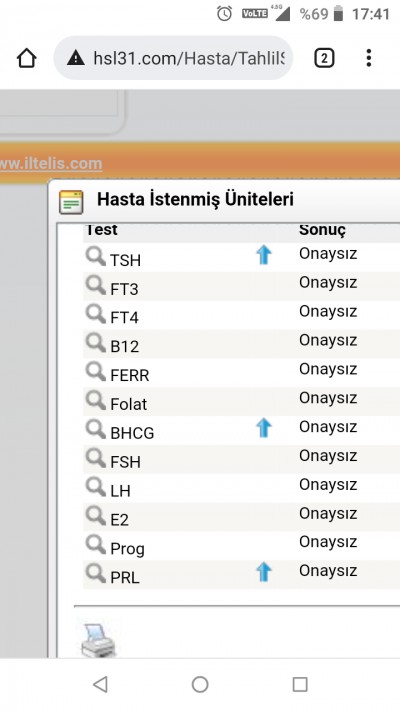This screenshot has height=711, width=400.
Task: Tap the blue up arrow beside BHCG
Action: coord(263,428)
